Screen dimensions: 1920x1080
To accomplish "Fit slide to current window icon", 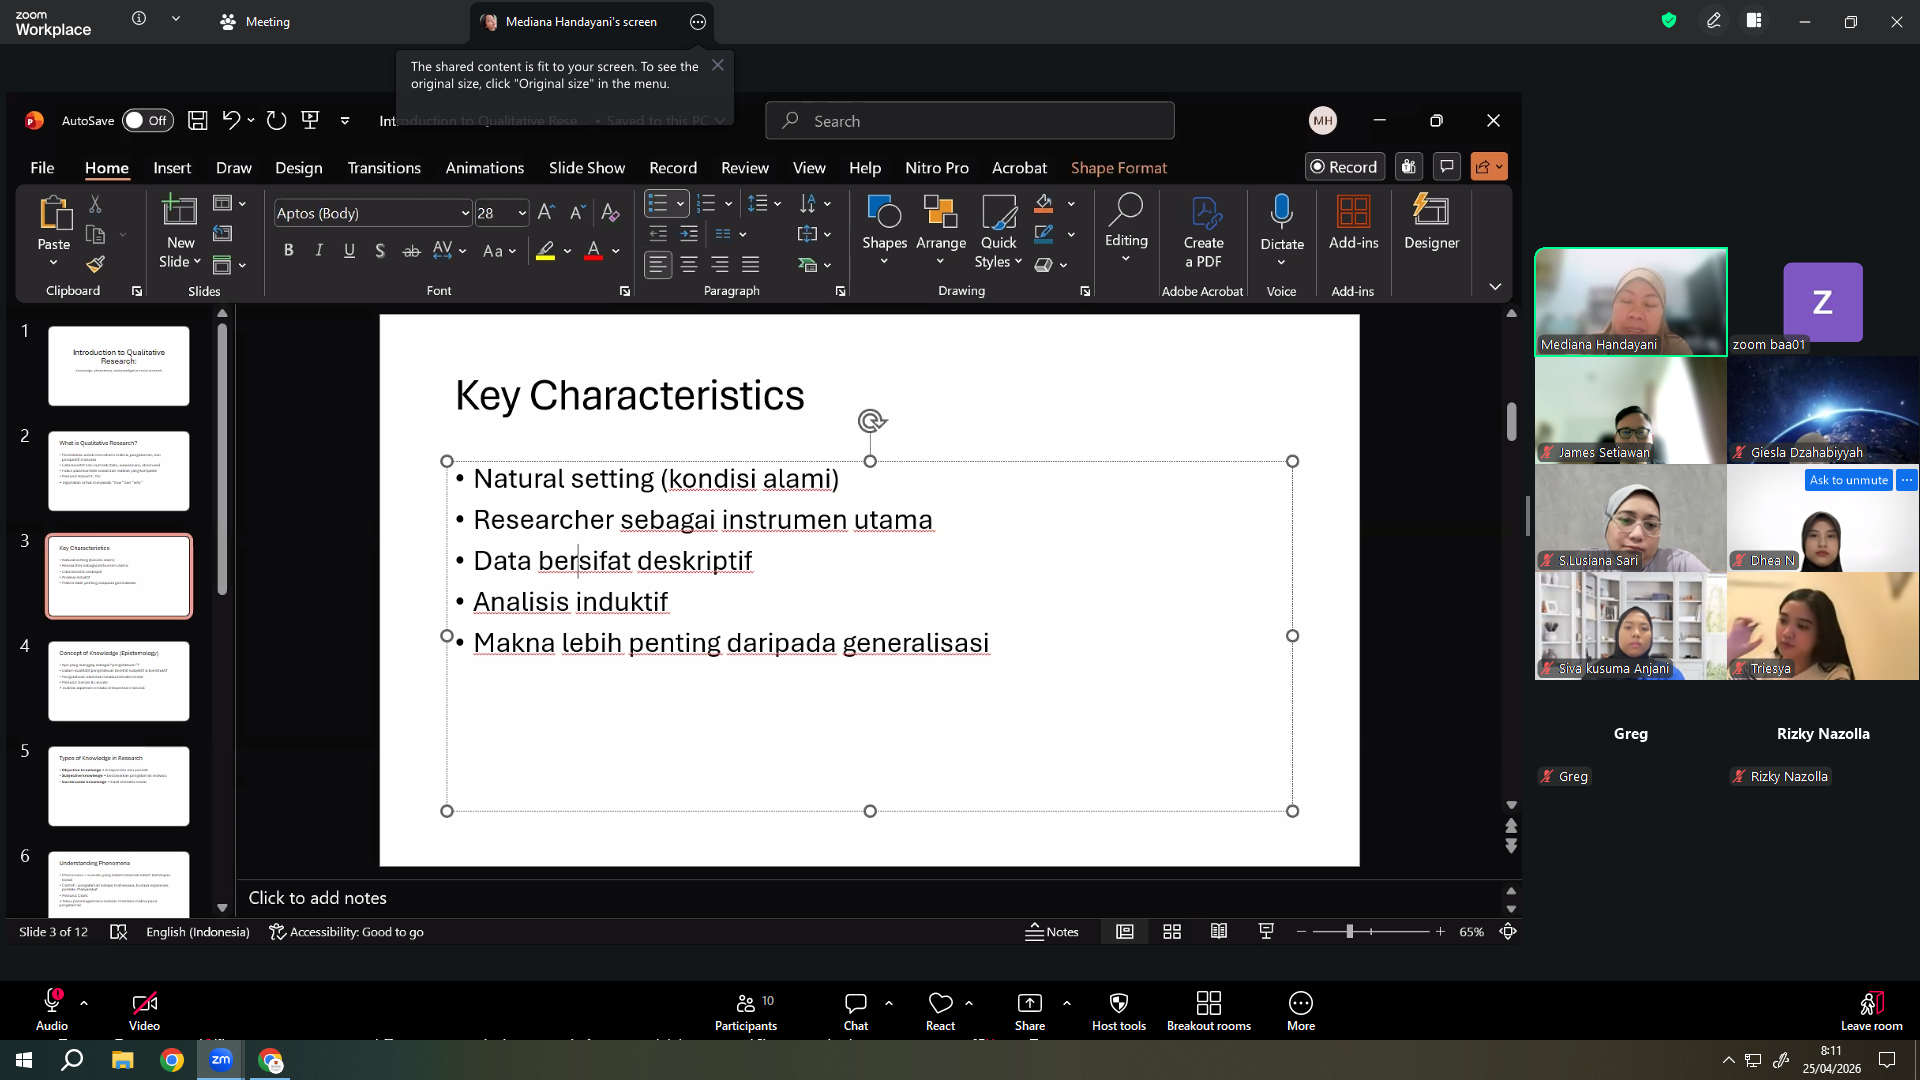I will pos(1508,932).
